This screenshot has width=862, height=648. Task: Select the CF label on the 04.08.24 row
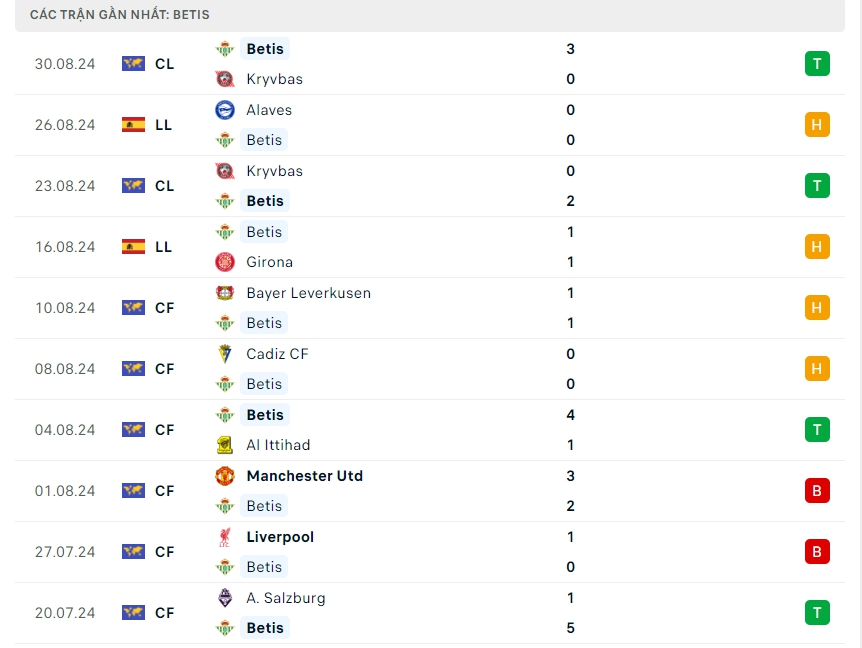(x=165, y=430)
